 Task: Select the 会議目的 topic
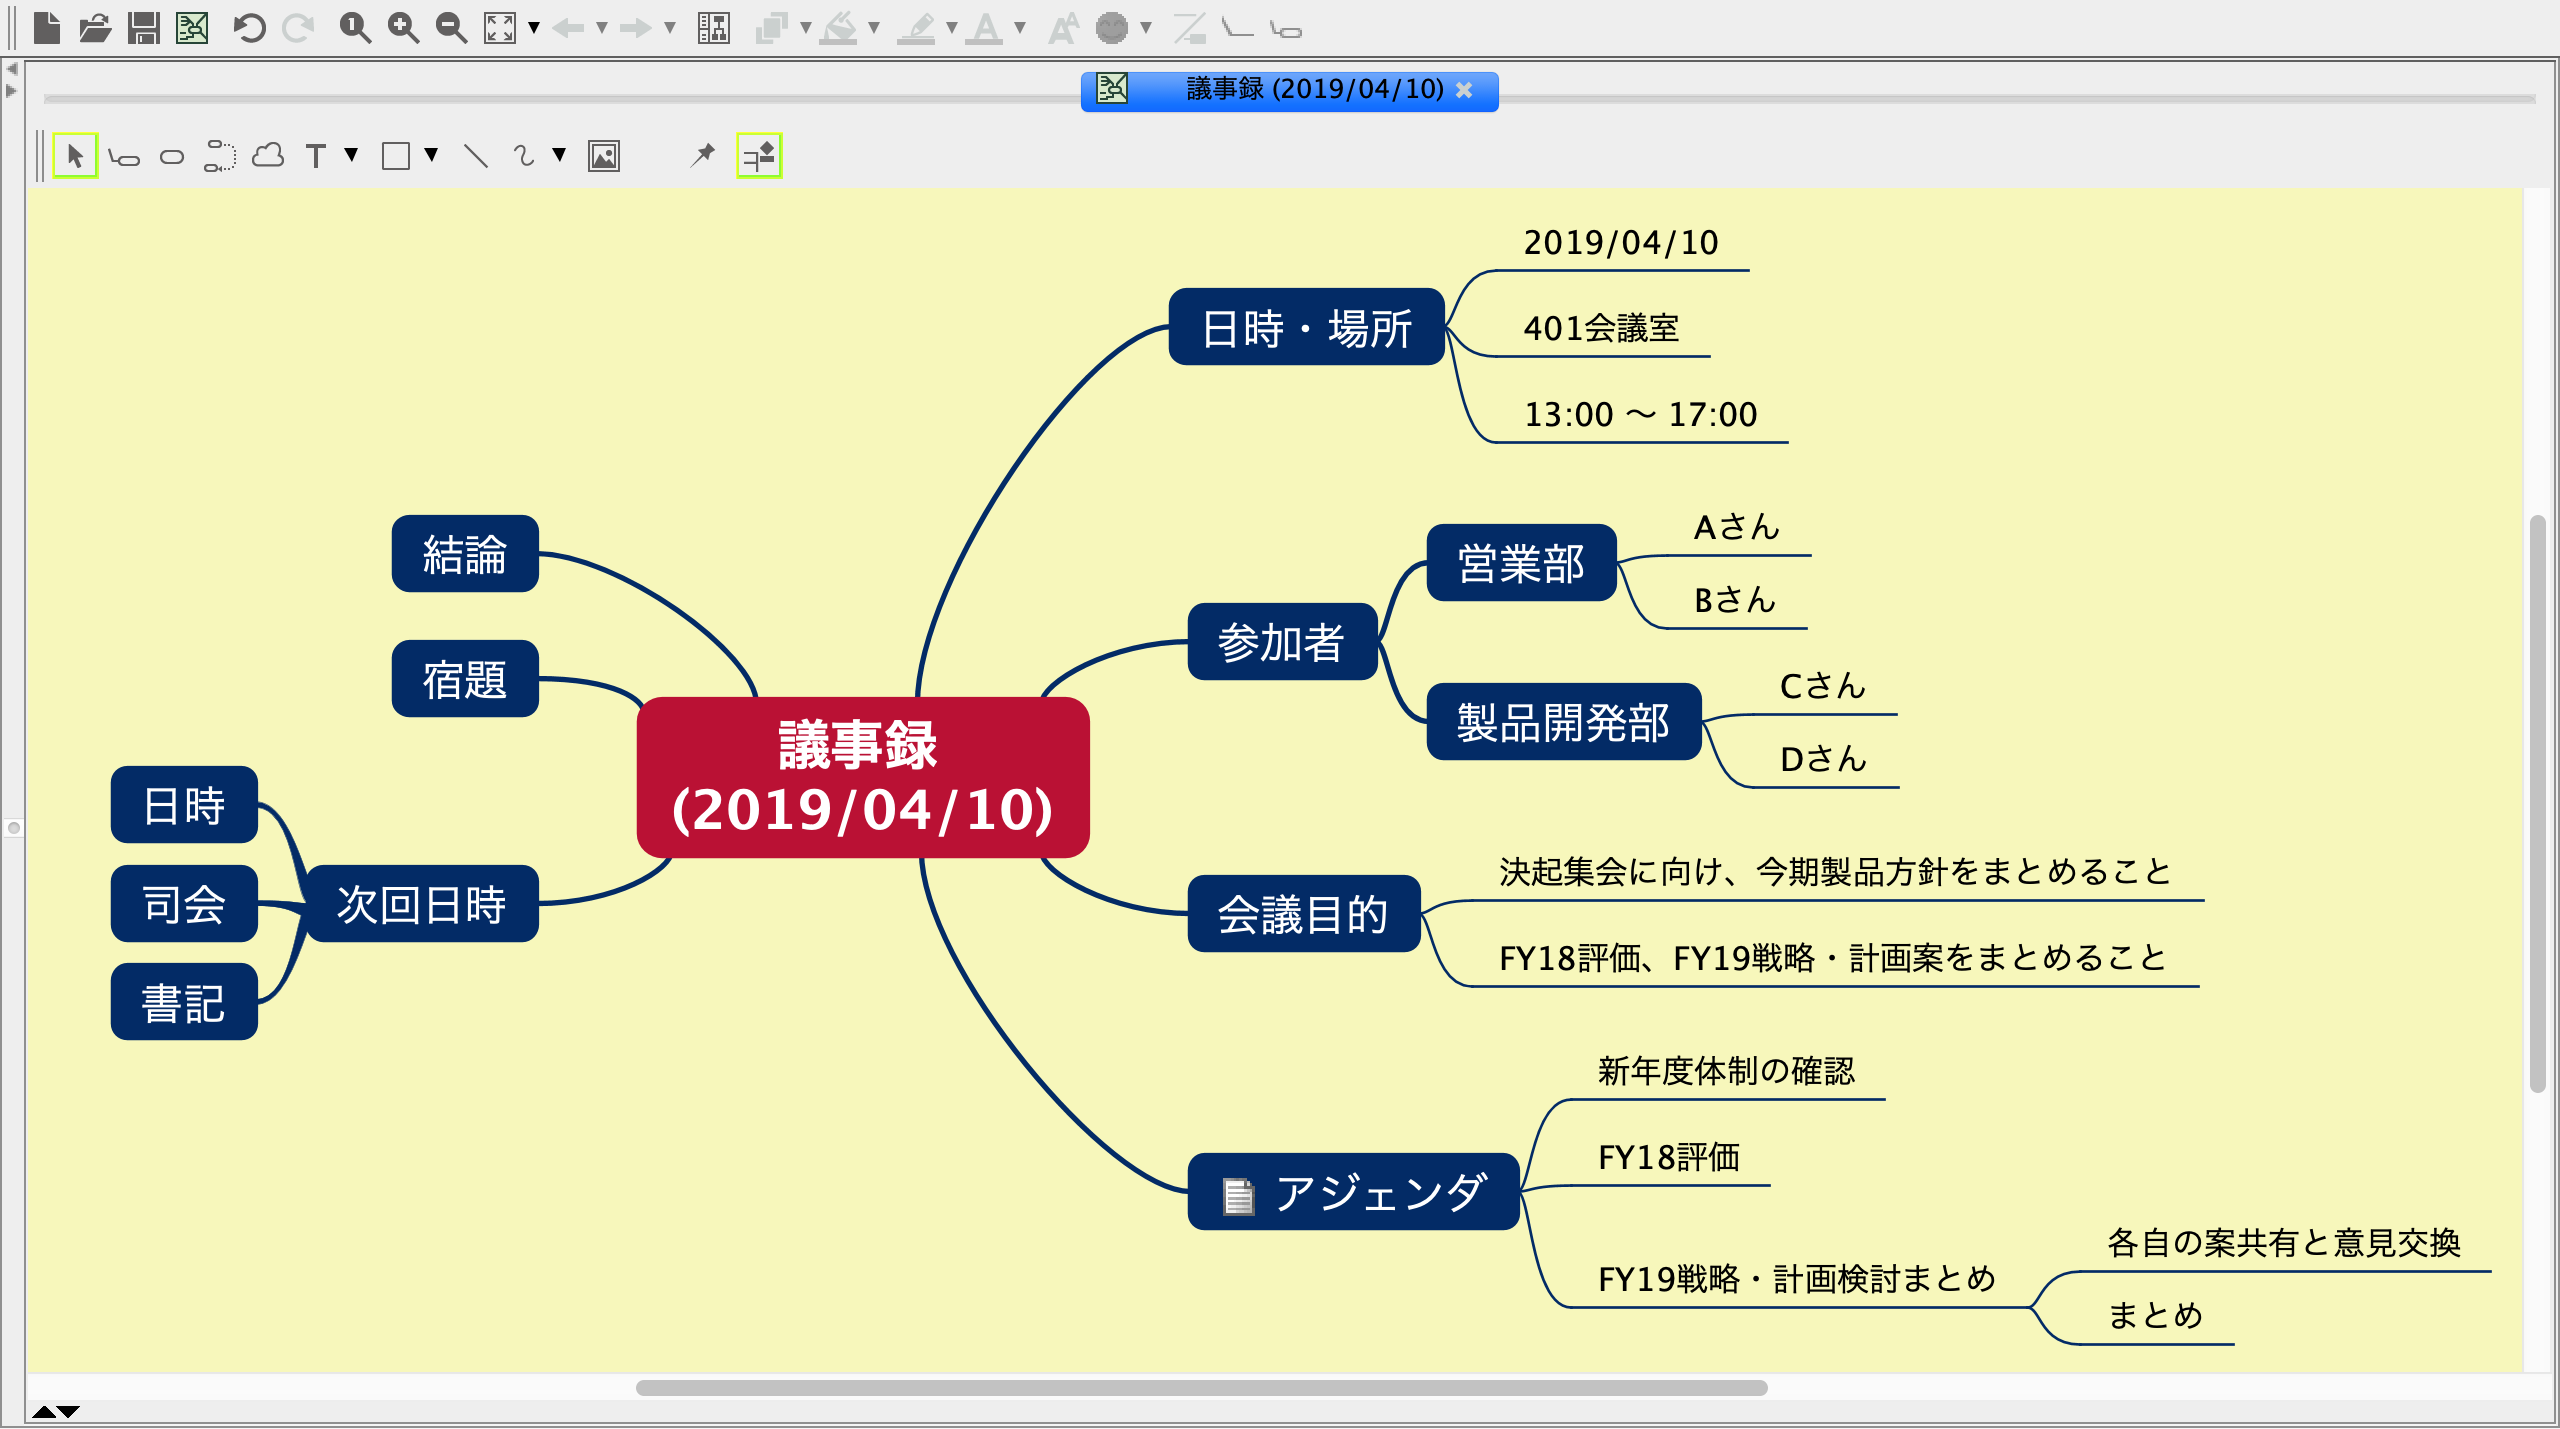tap(1303, 914)
